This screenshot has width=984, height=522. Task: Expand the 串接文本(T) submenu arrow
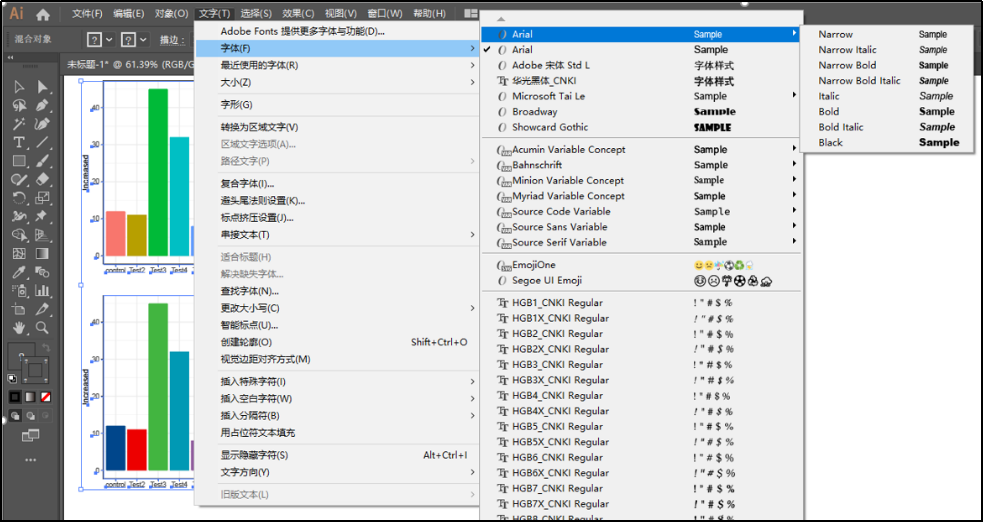point(473,235)
